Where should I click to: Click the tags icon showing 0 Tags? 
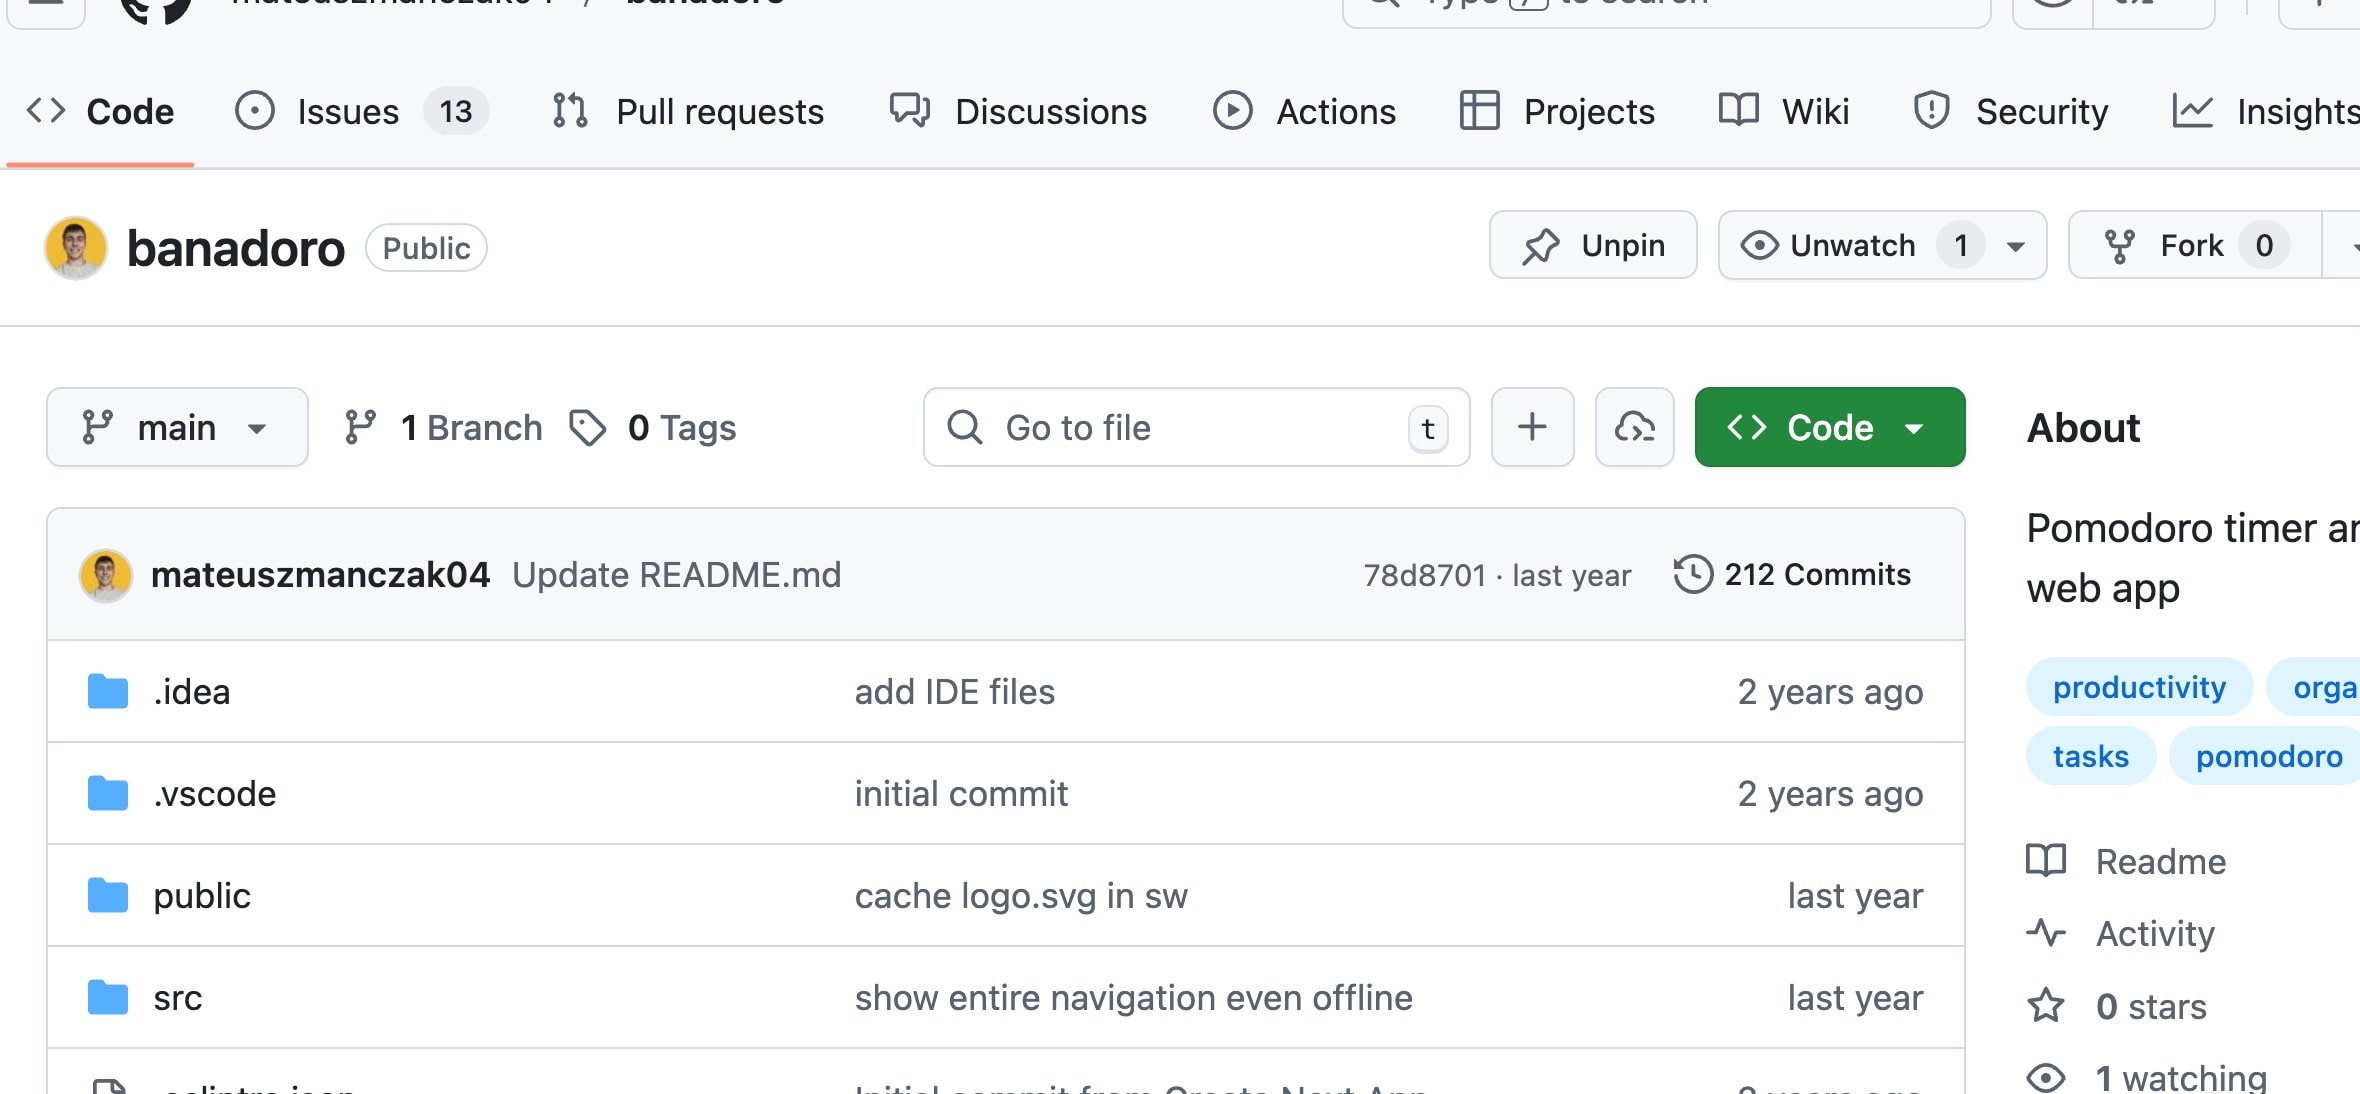[x=588, y=428]
